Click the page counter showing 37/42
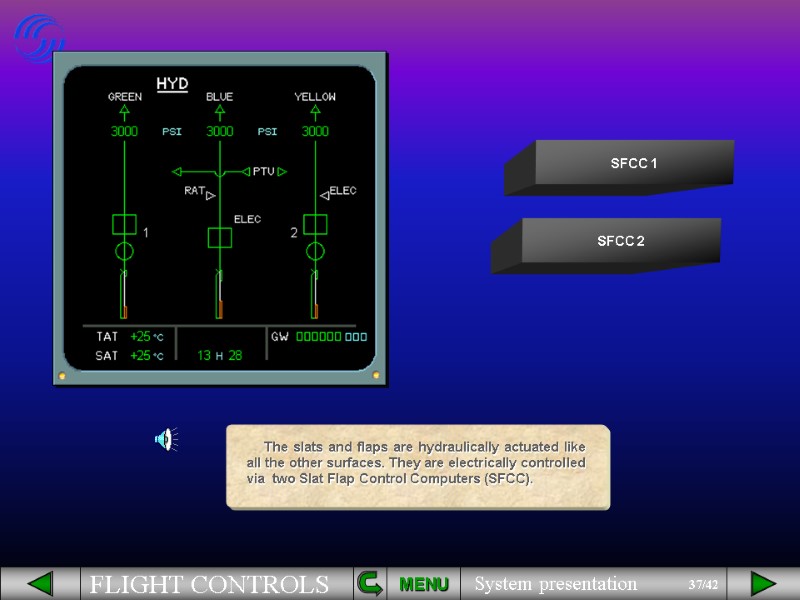Viewport: 800px width, 600px height. [x=704, y=583]
